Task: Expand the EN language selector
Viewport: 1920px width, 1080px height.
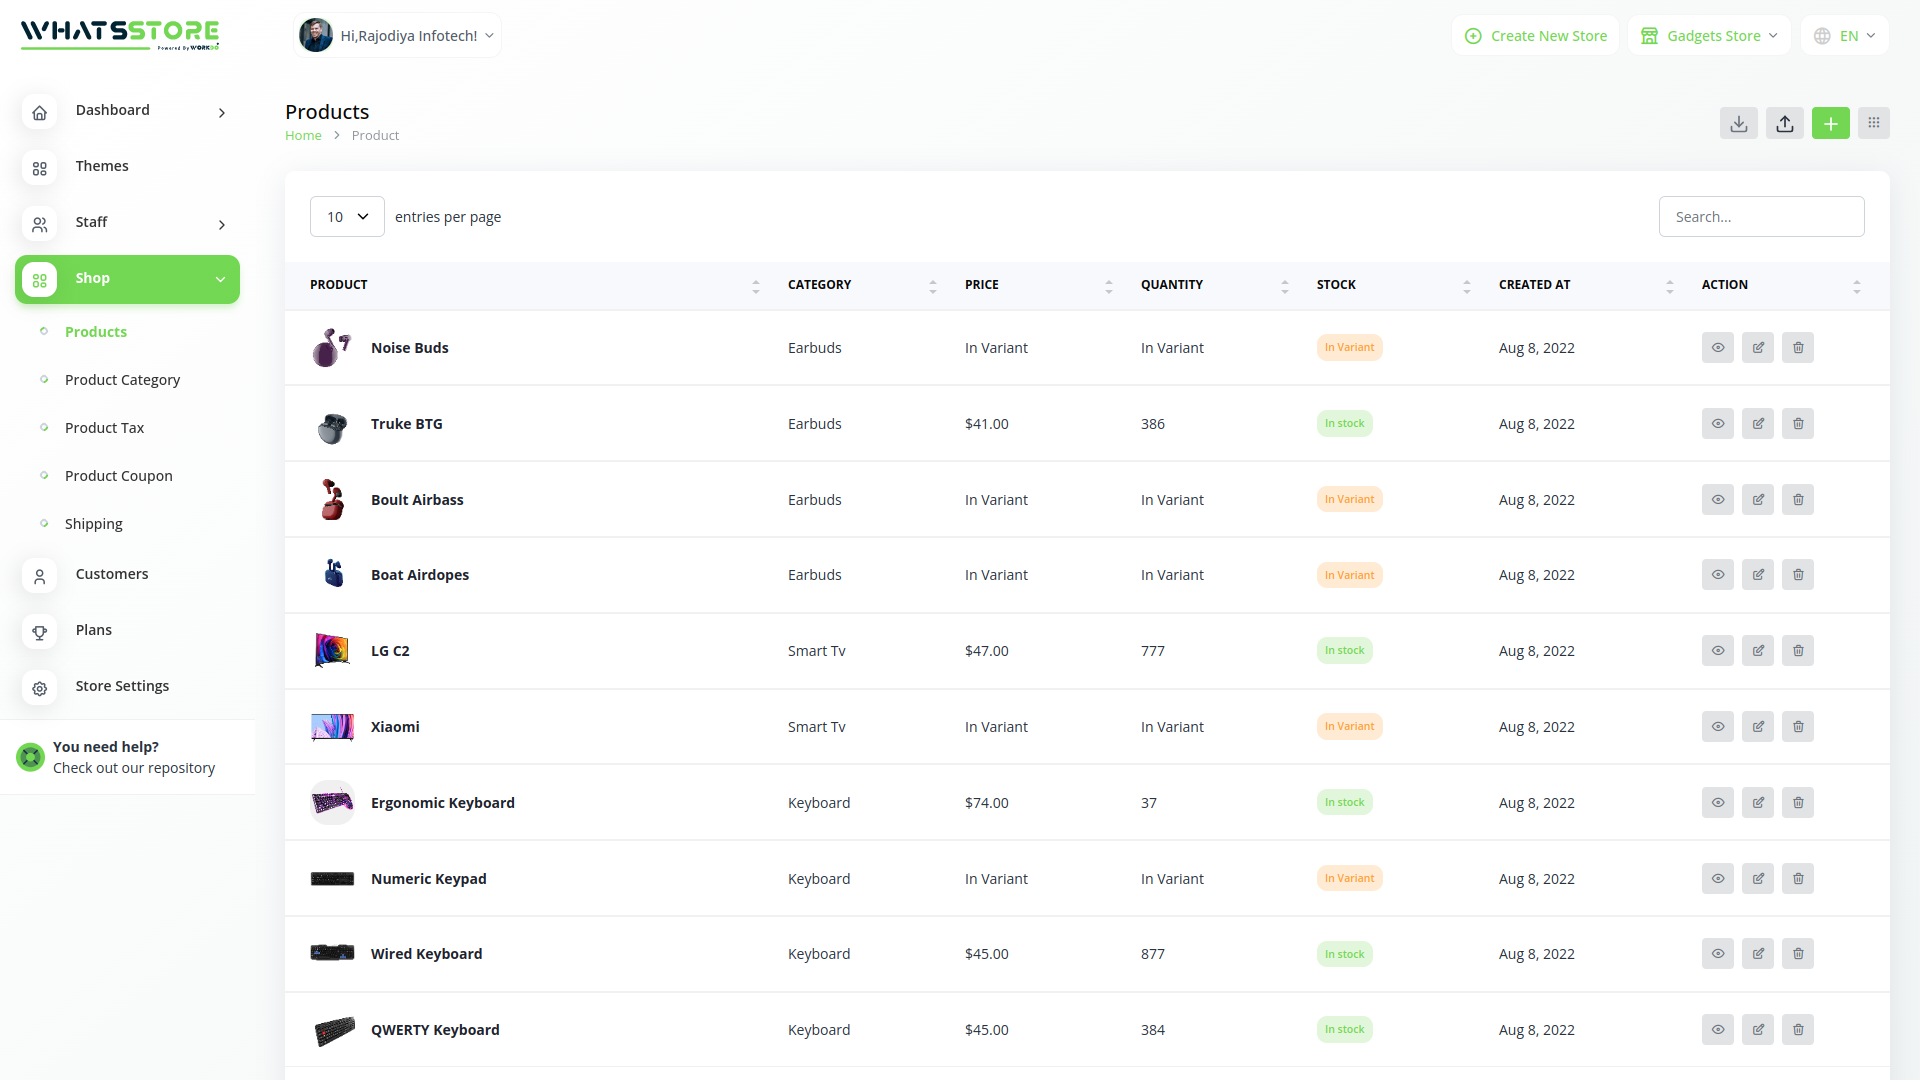Action: (x=1845, y=36)
